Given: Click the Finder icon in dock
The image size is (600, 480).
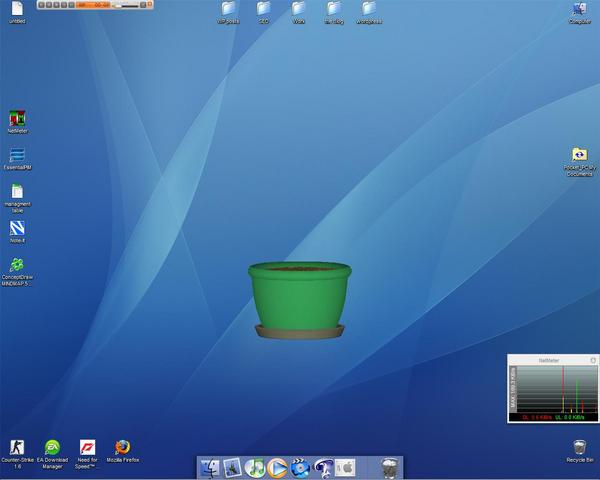Looking at the screenshot, I should click(210, 468).
